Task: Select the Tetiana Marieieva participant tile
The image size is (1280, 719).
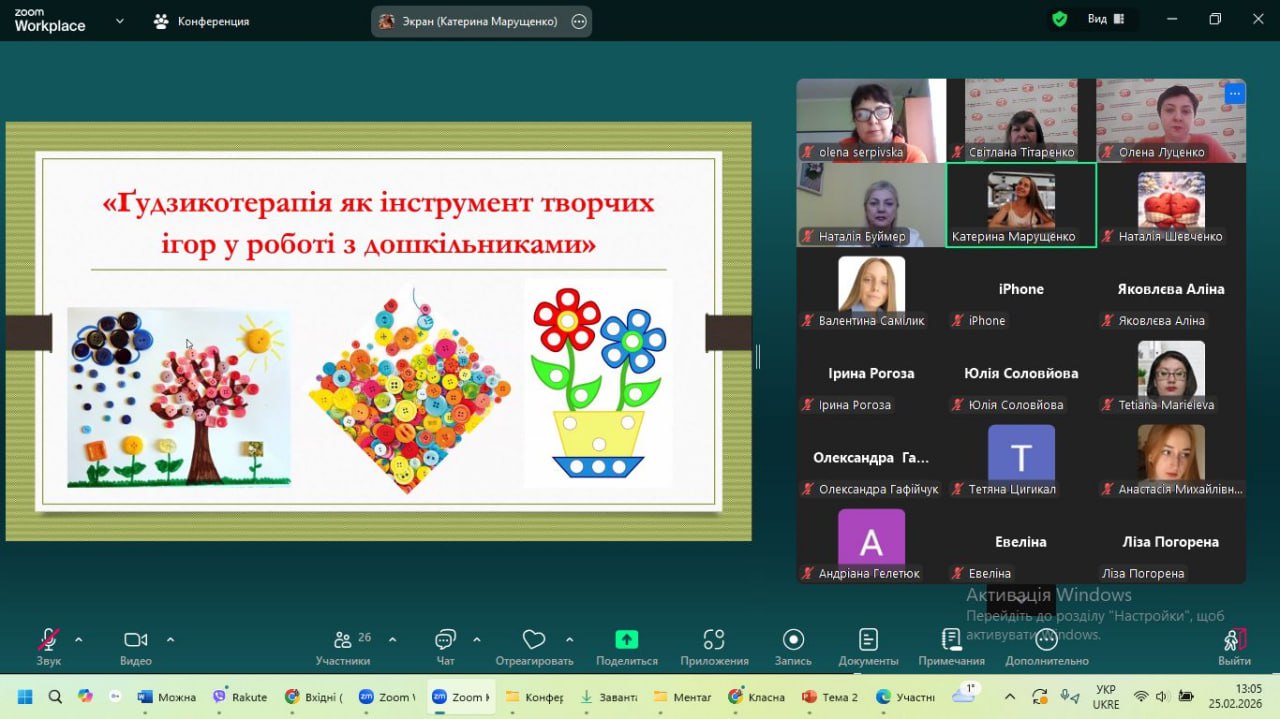Action: click(1171, 374)
